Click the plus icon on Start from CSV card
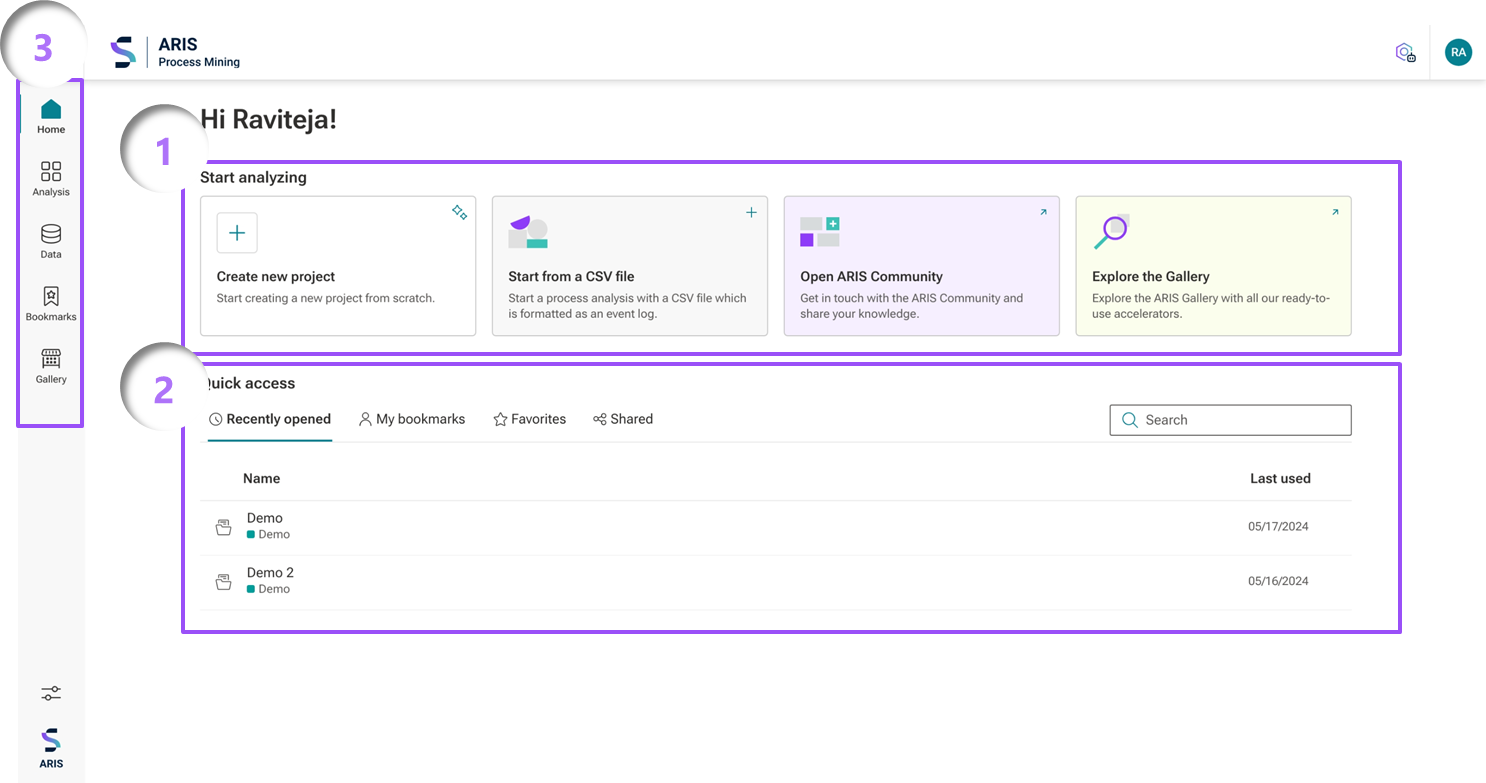Viewport: 1486px width, 783px height. click(x=751, y=212)
